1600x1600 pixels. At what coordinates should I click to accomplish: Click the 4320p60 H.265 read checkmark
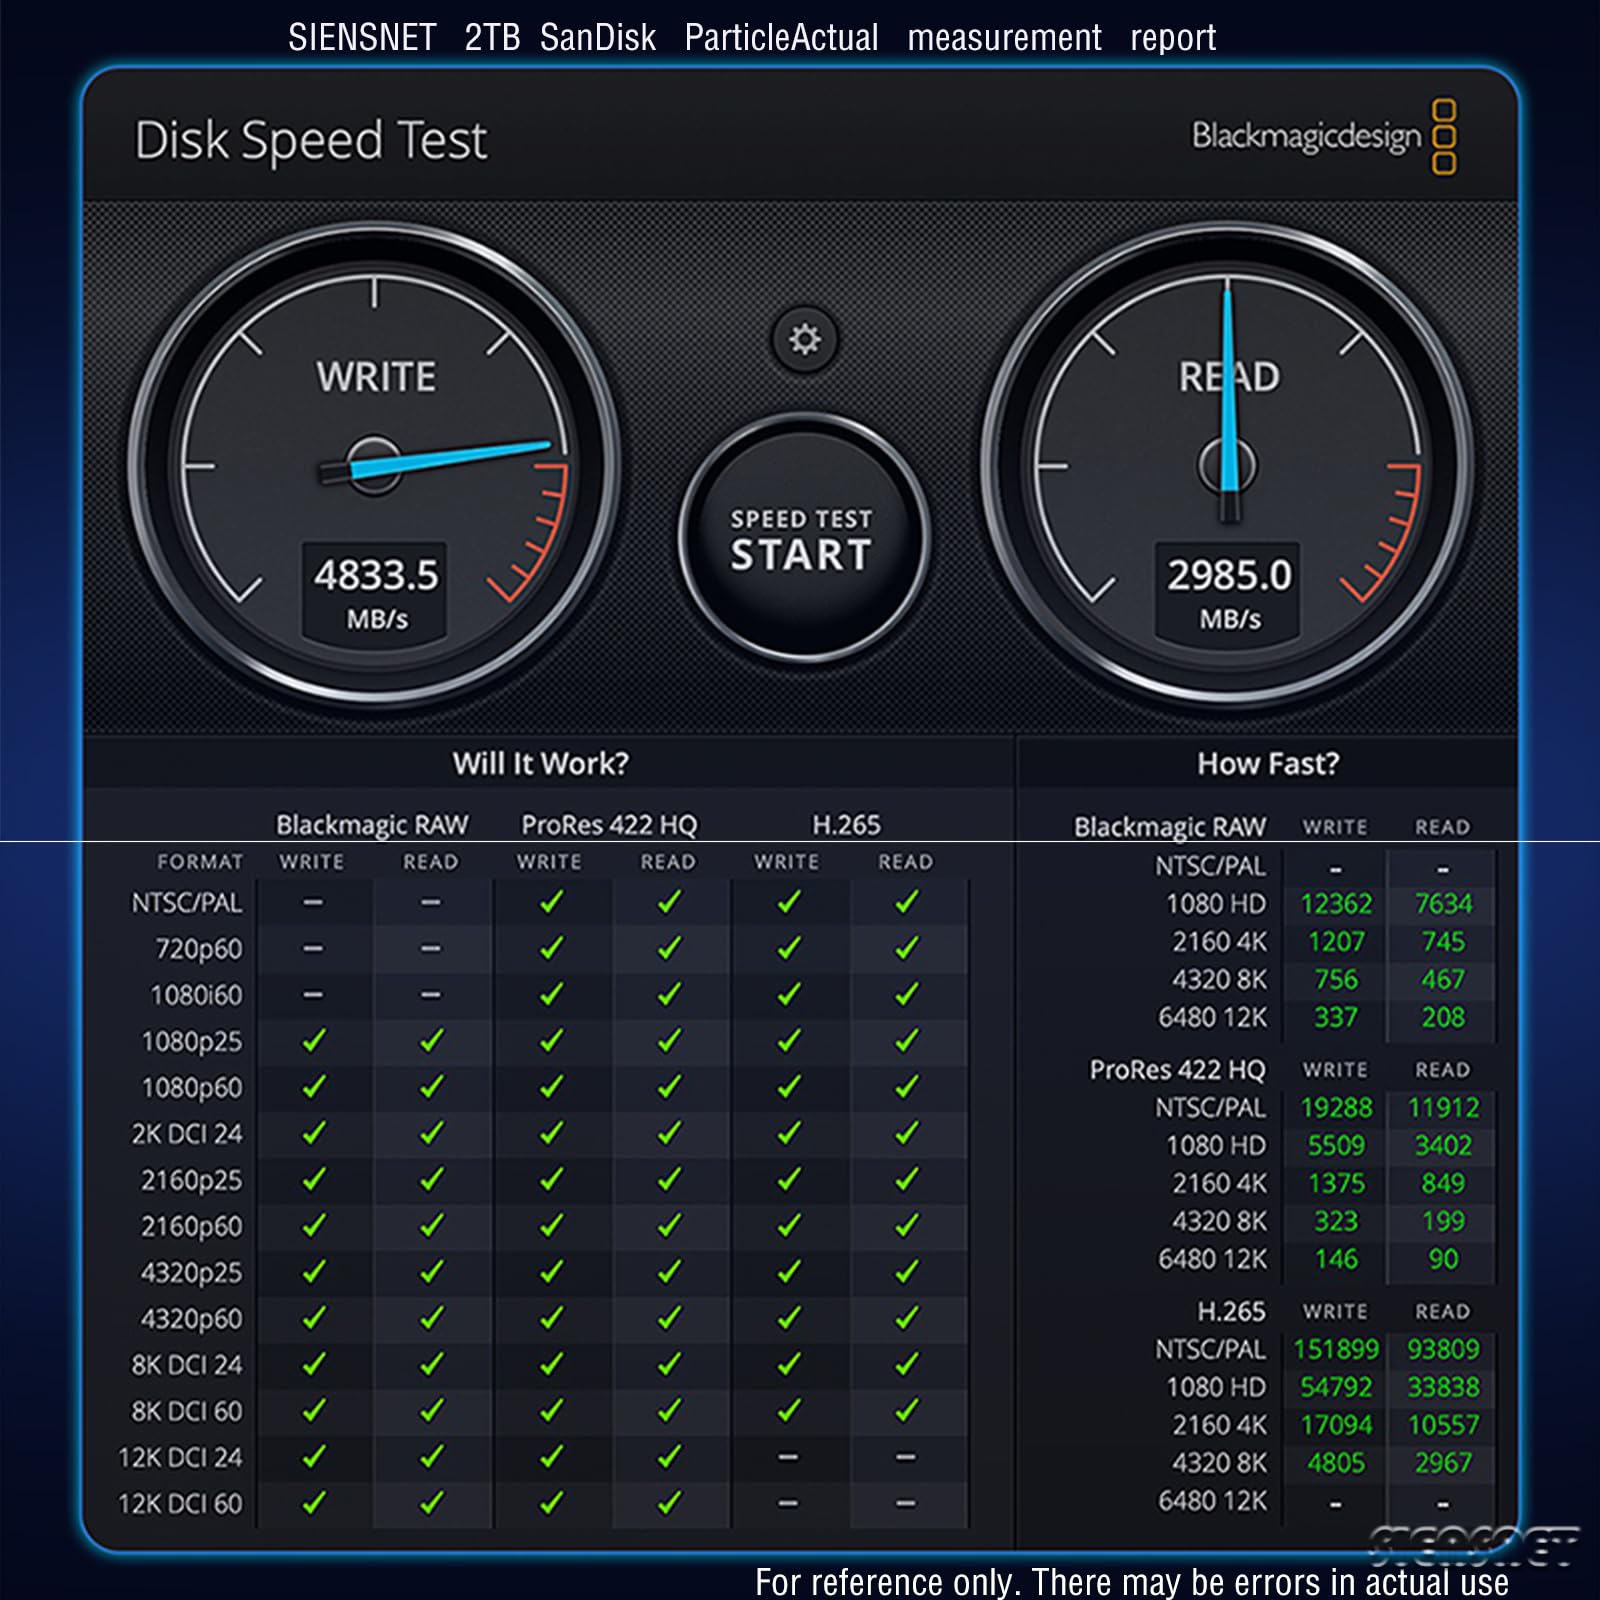(907, 1318)
